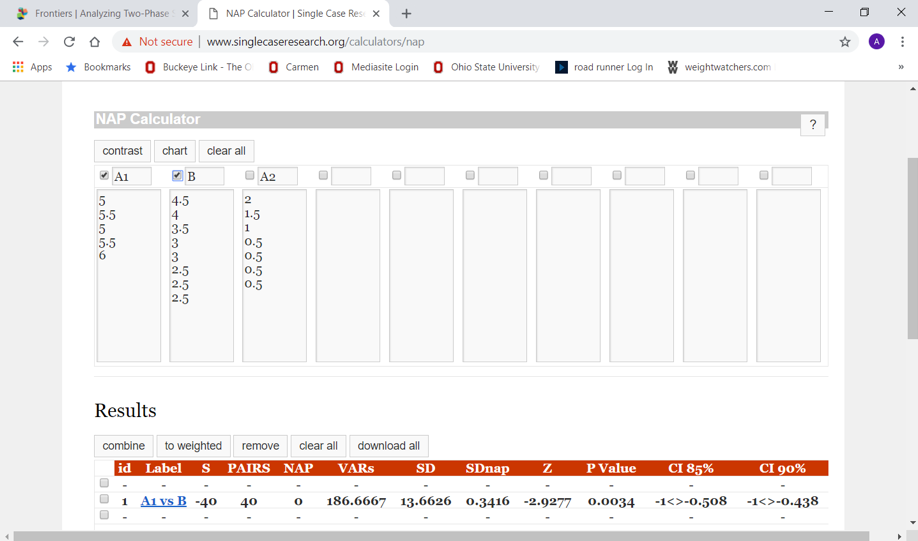Check the tenth column checkbox
The width and height of the screenshot is (918, 541).
(763, 175)
